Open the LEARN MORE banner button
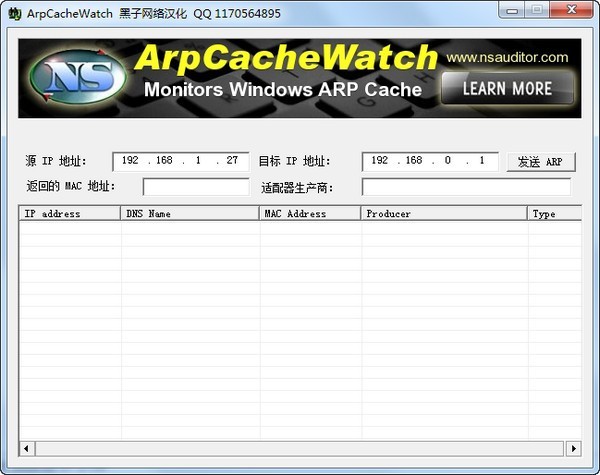The image size is (600, 475). (507, 88)
